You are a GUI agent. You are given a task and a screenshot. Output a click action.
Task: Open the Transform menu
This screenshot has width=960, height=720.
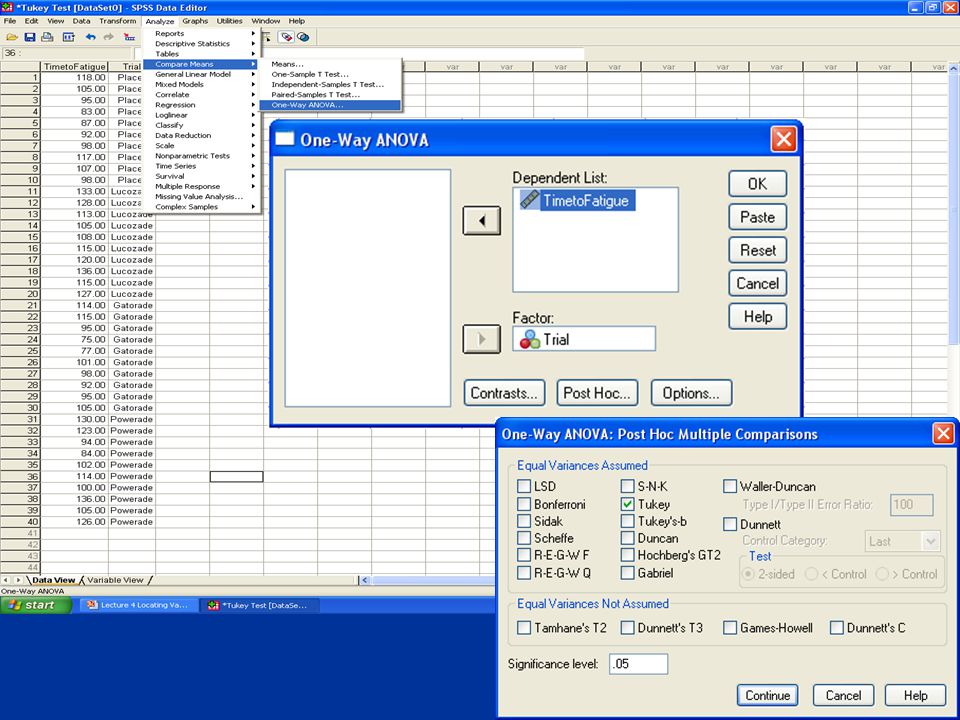click(118, 21)
